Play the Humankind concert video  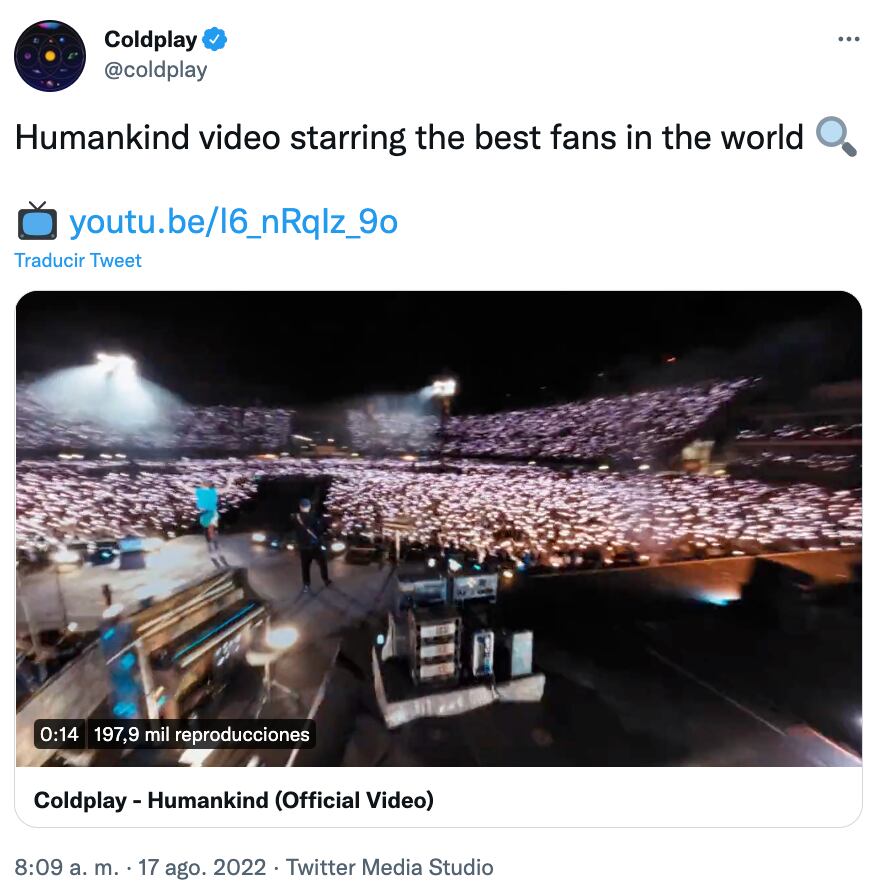point(438,528)
